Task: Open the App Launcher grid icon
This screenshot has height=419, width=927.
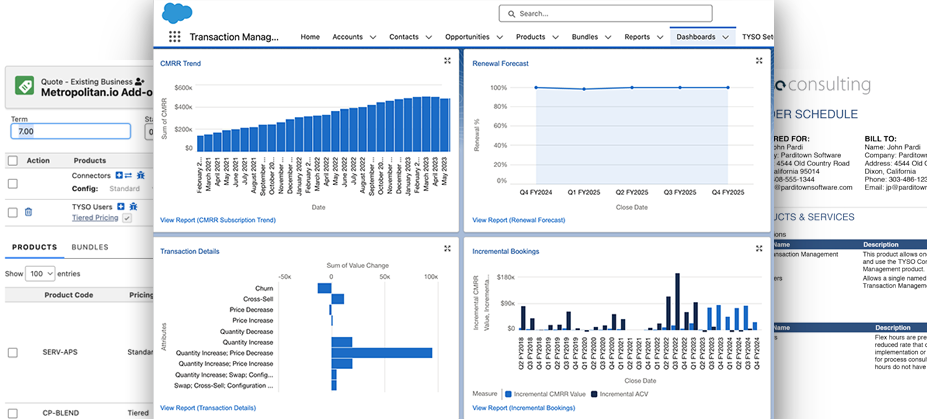Action: (175, 37)
